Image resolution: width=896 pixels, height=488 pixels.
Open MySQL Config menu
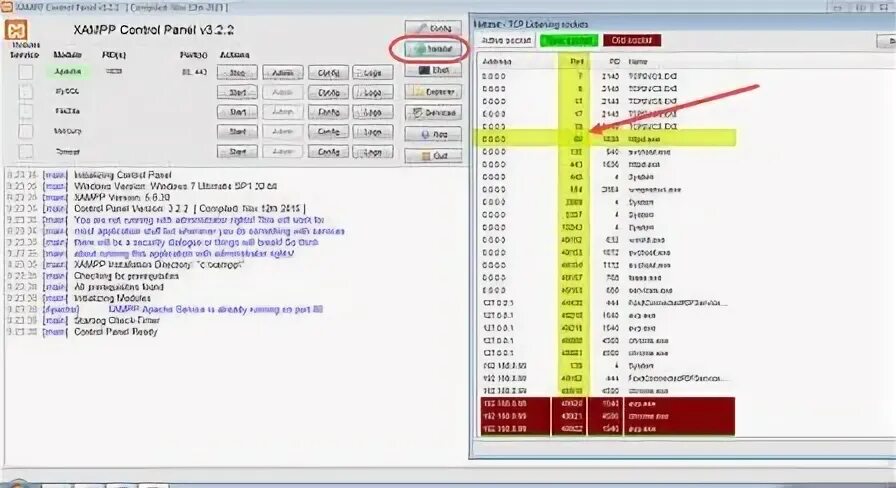329,92
